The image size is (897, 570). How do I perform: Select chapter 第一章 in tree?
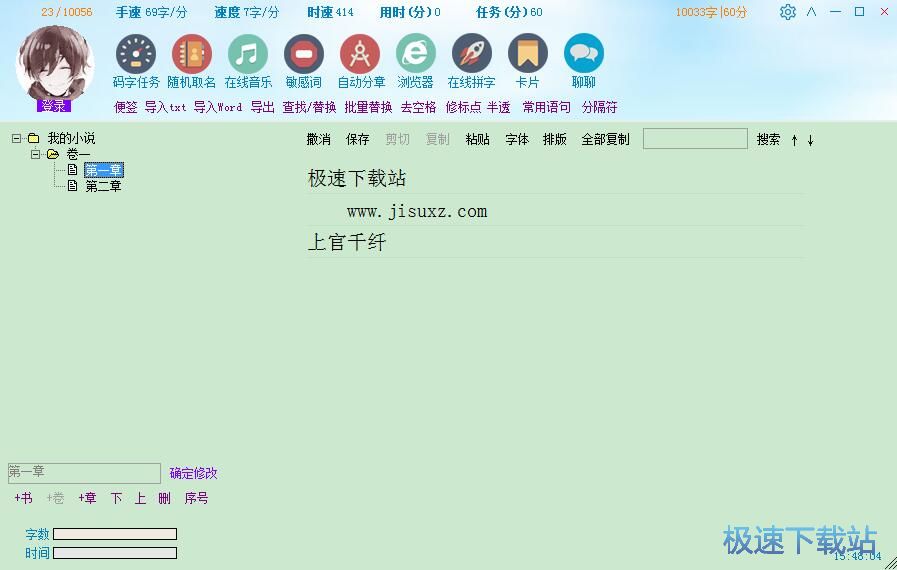104,170
